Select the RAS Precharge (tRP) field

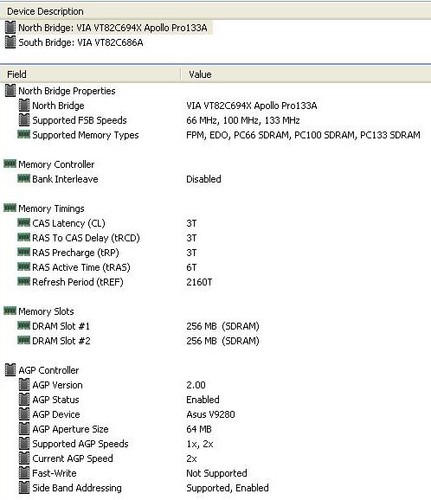coord(76,253)
